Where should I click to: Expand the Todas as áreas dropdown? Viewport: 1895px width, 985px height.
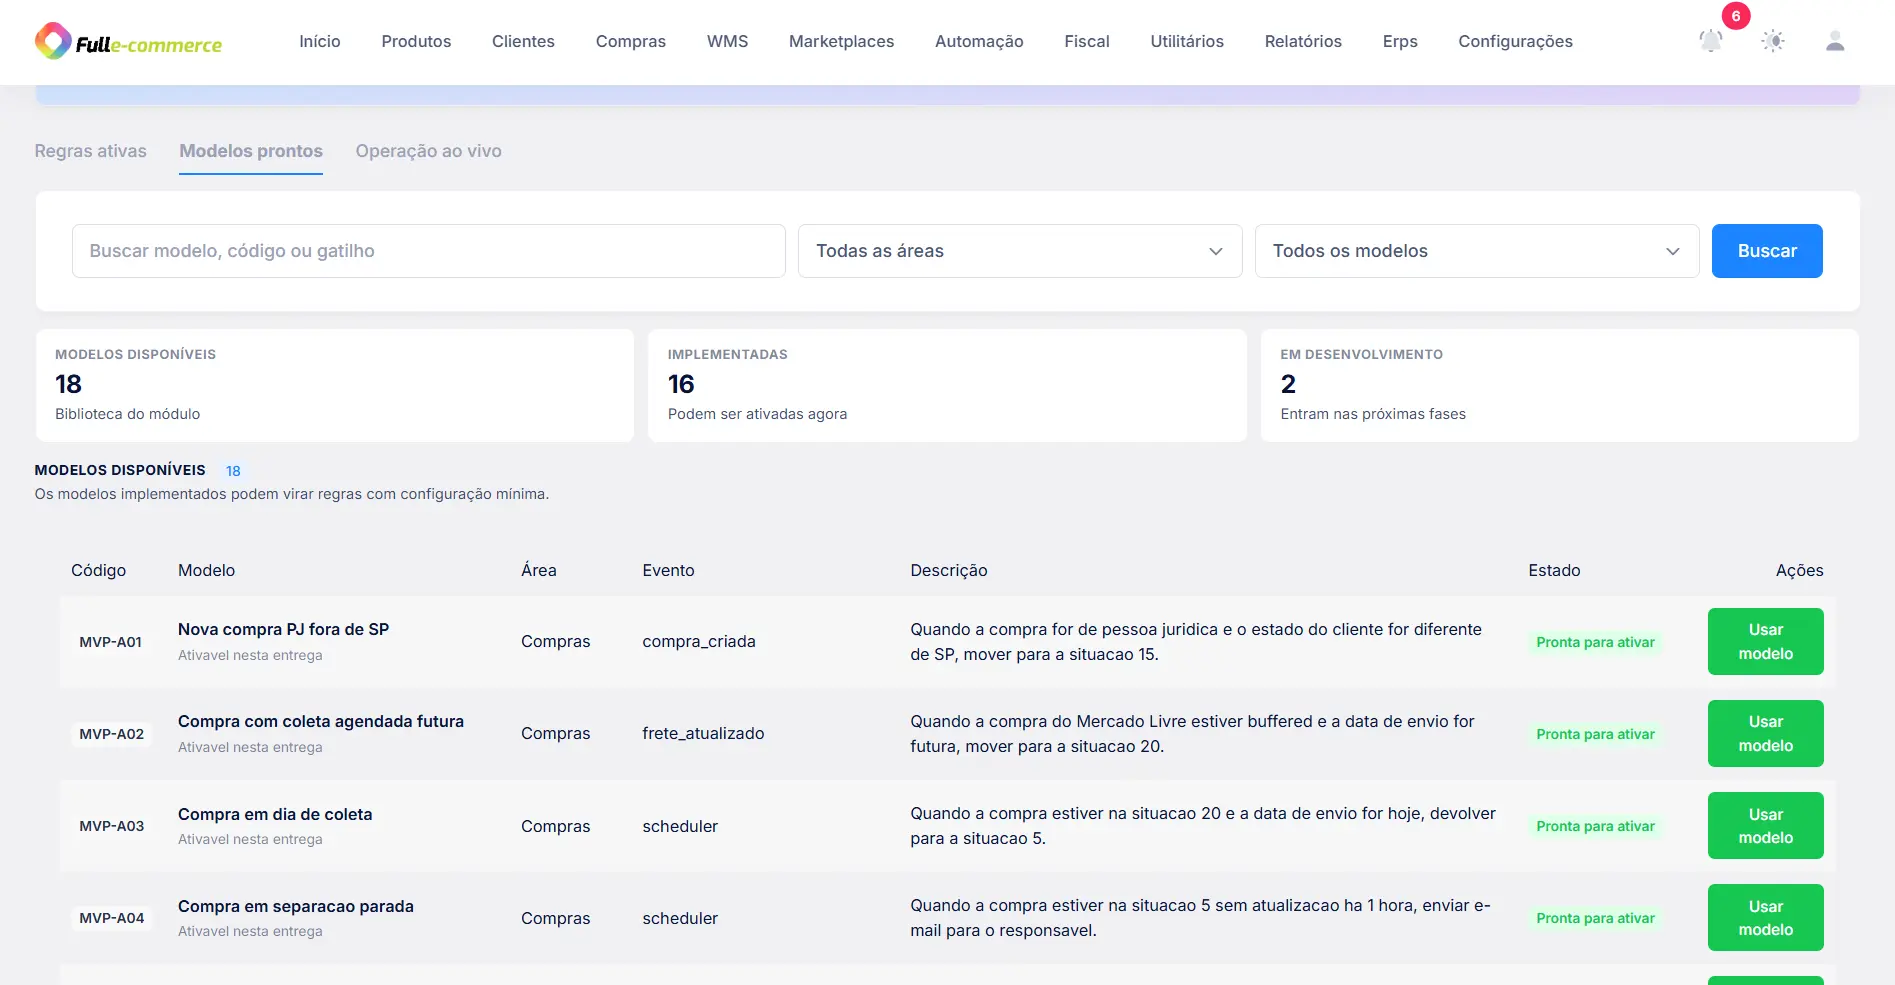click(x=1020, y=251)
